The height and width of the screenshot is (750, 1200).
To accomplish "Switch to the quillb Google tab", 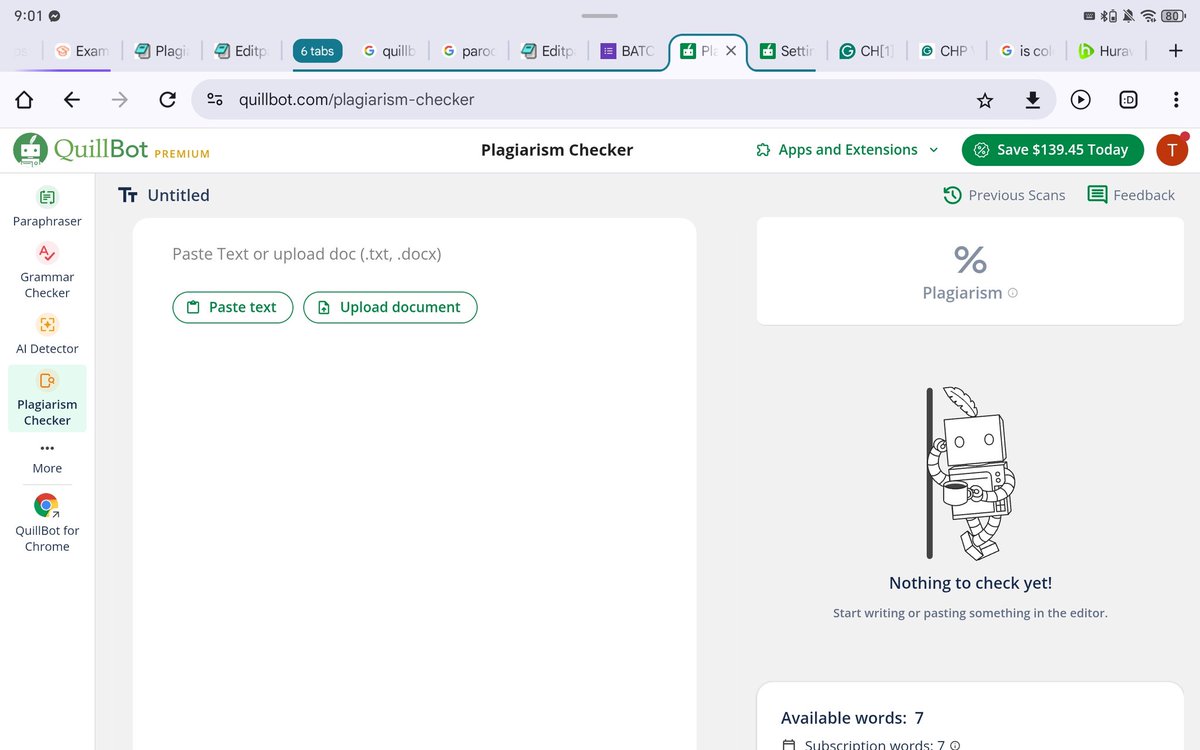I will pos(389,51).
